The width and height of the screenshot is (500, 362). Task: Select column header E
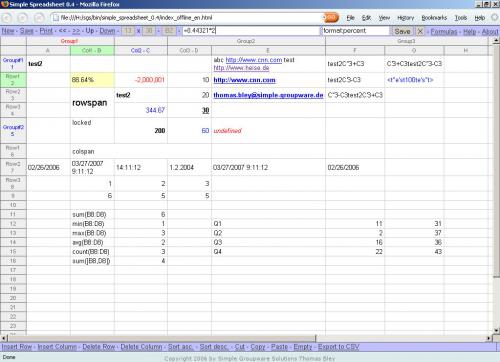(x=268, y=51)
